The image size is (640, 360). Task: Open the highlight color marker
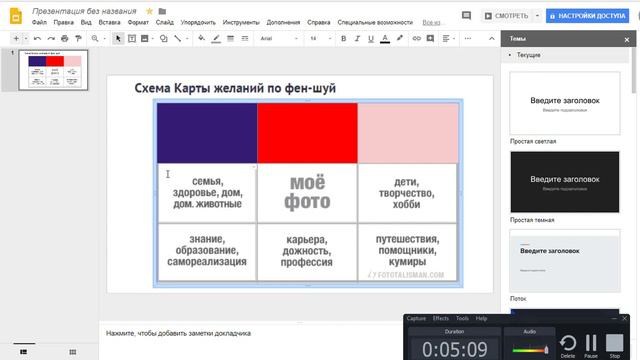[400, 38]
